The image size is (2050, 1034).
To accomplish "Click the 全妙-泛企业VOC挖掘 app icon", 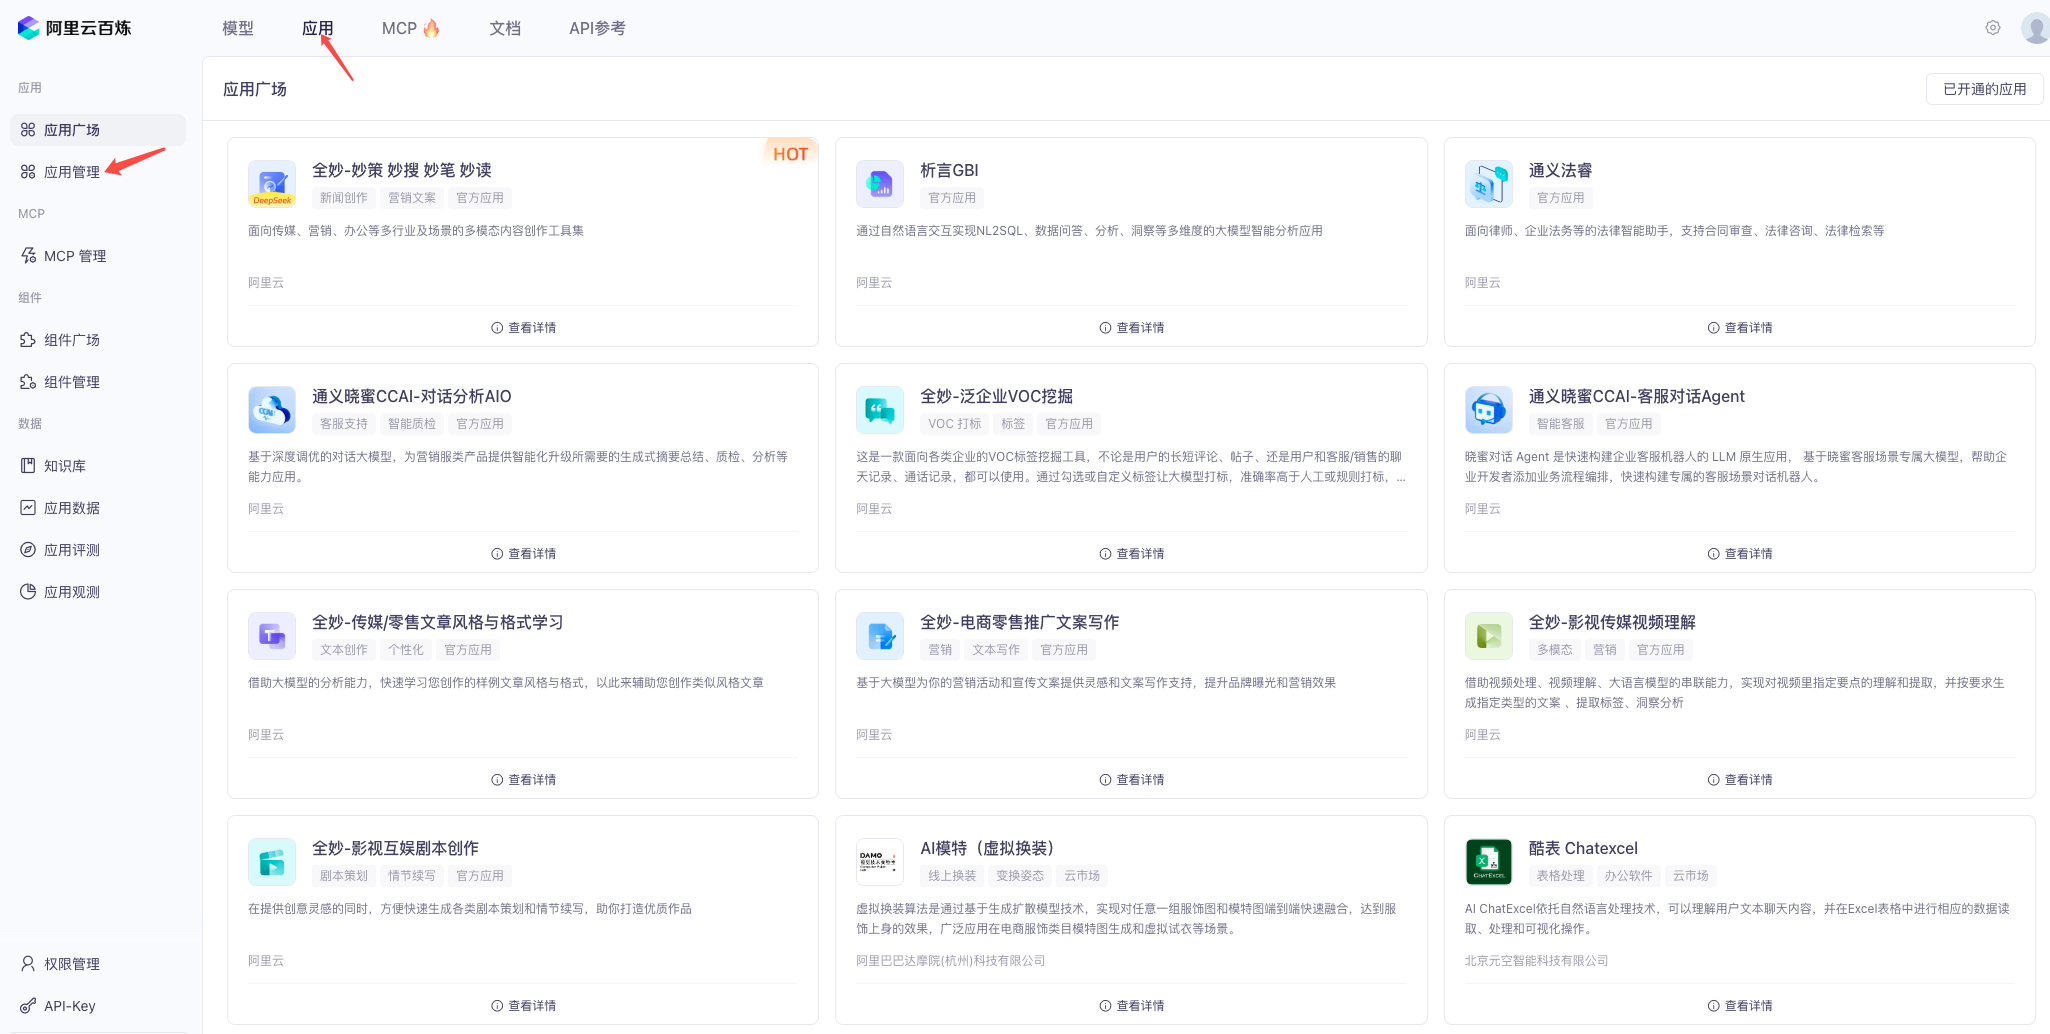I will (880, 410).
